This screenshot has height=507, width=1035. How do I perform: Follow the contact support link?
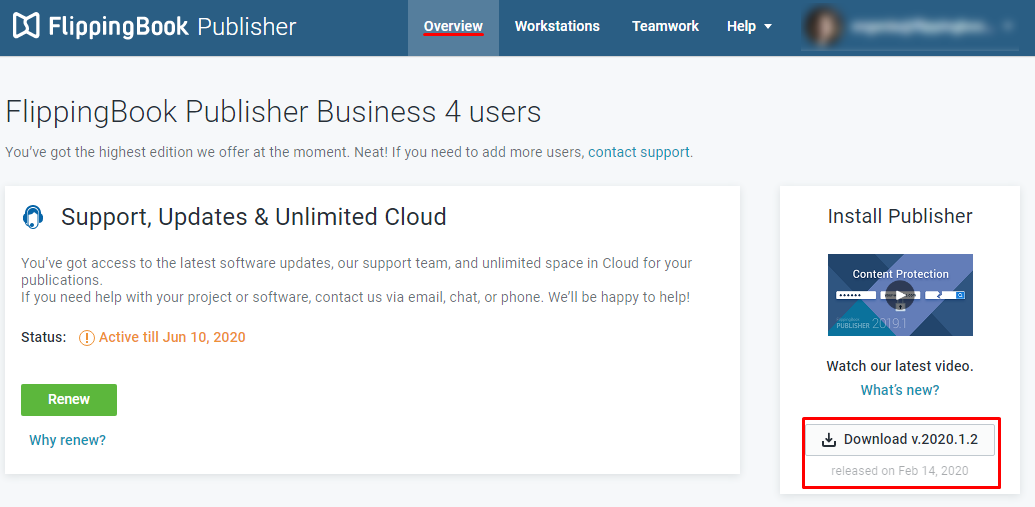point(638,152)
